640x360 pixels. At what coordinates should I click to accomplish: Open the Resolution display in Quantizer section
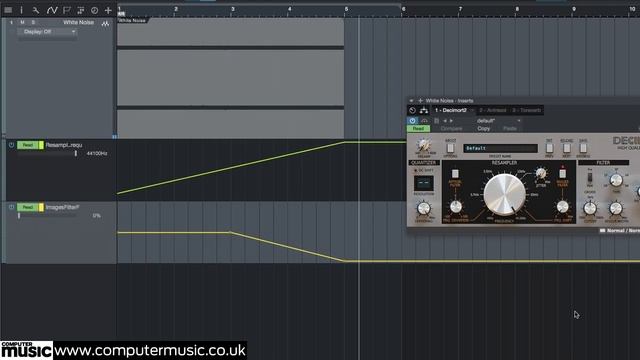[424, 183]
